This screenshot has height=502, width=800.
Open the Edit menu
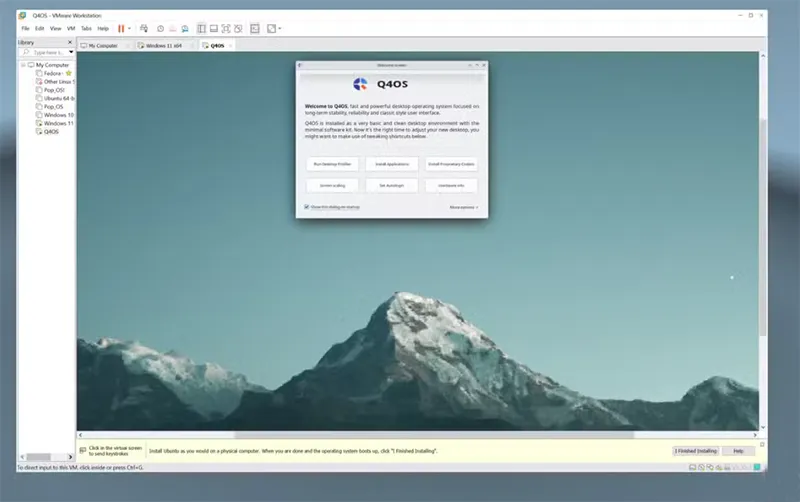click(x=39, y=29)
